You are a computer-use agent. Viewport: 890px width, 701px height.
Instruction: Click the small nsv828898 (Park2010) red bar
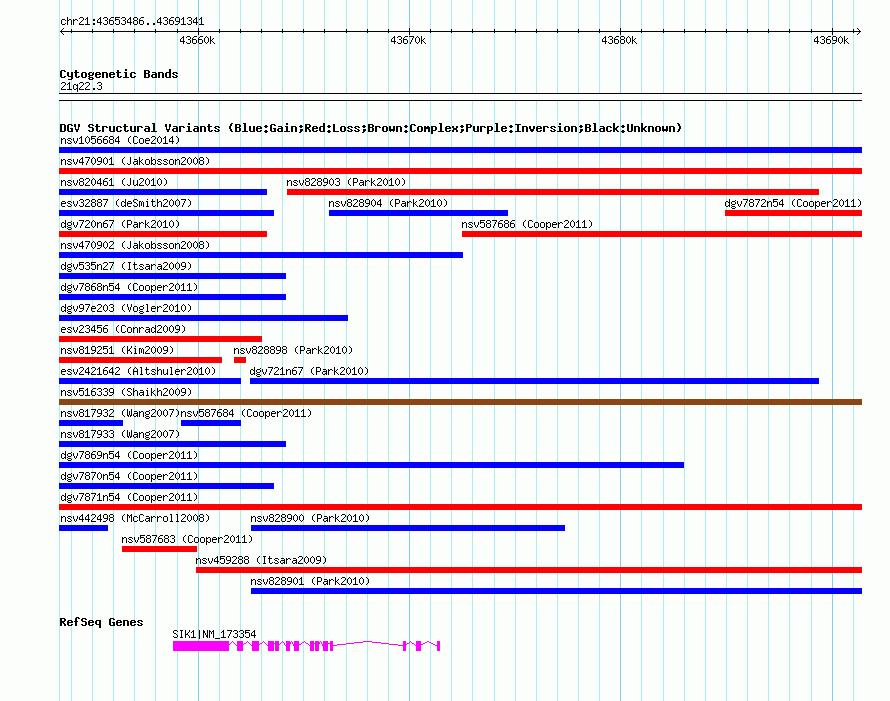240,360
